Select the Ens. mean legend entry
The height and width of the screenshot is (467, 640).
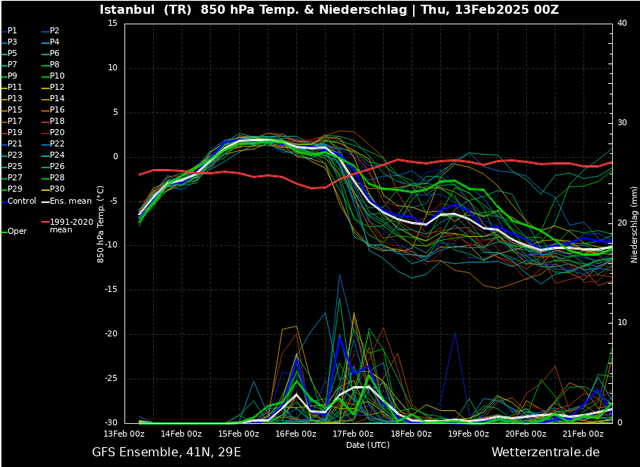click(x=67, y=201)
